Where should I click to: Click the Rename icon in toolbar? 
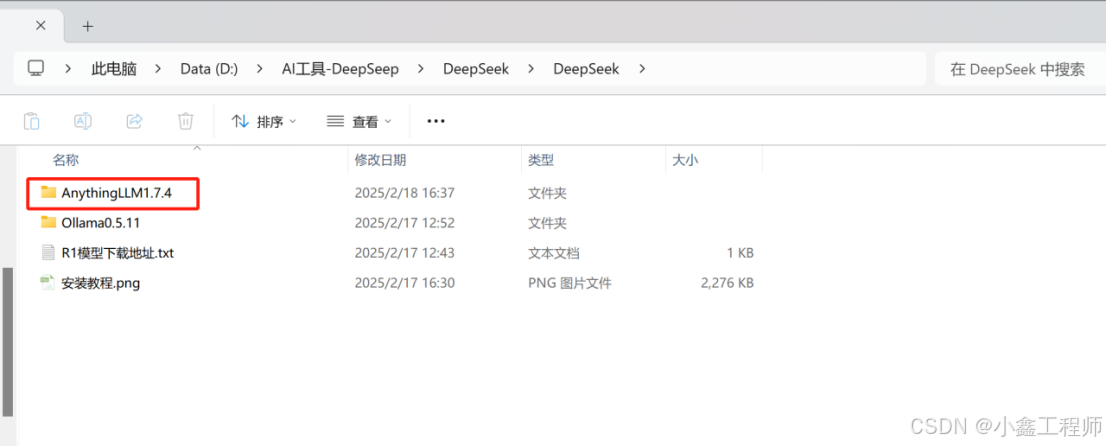coord(83,121)
